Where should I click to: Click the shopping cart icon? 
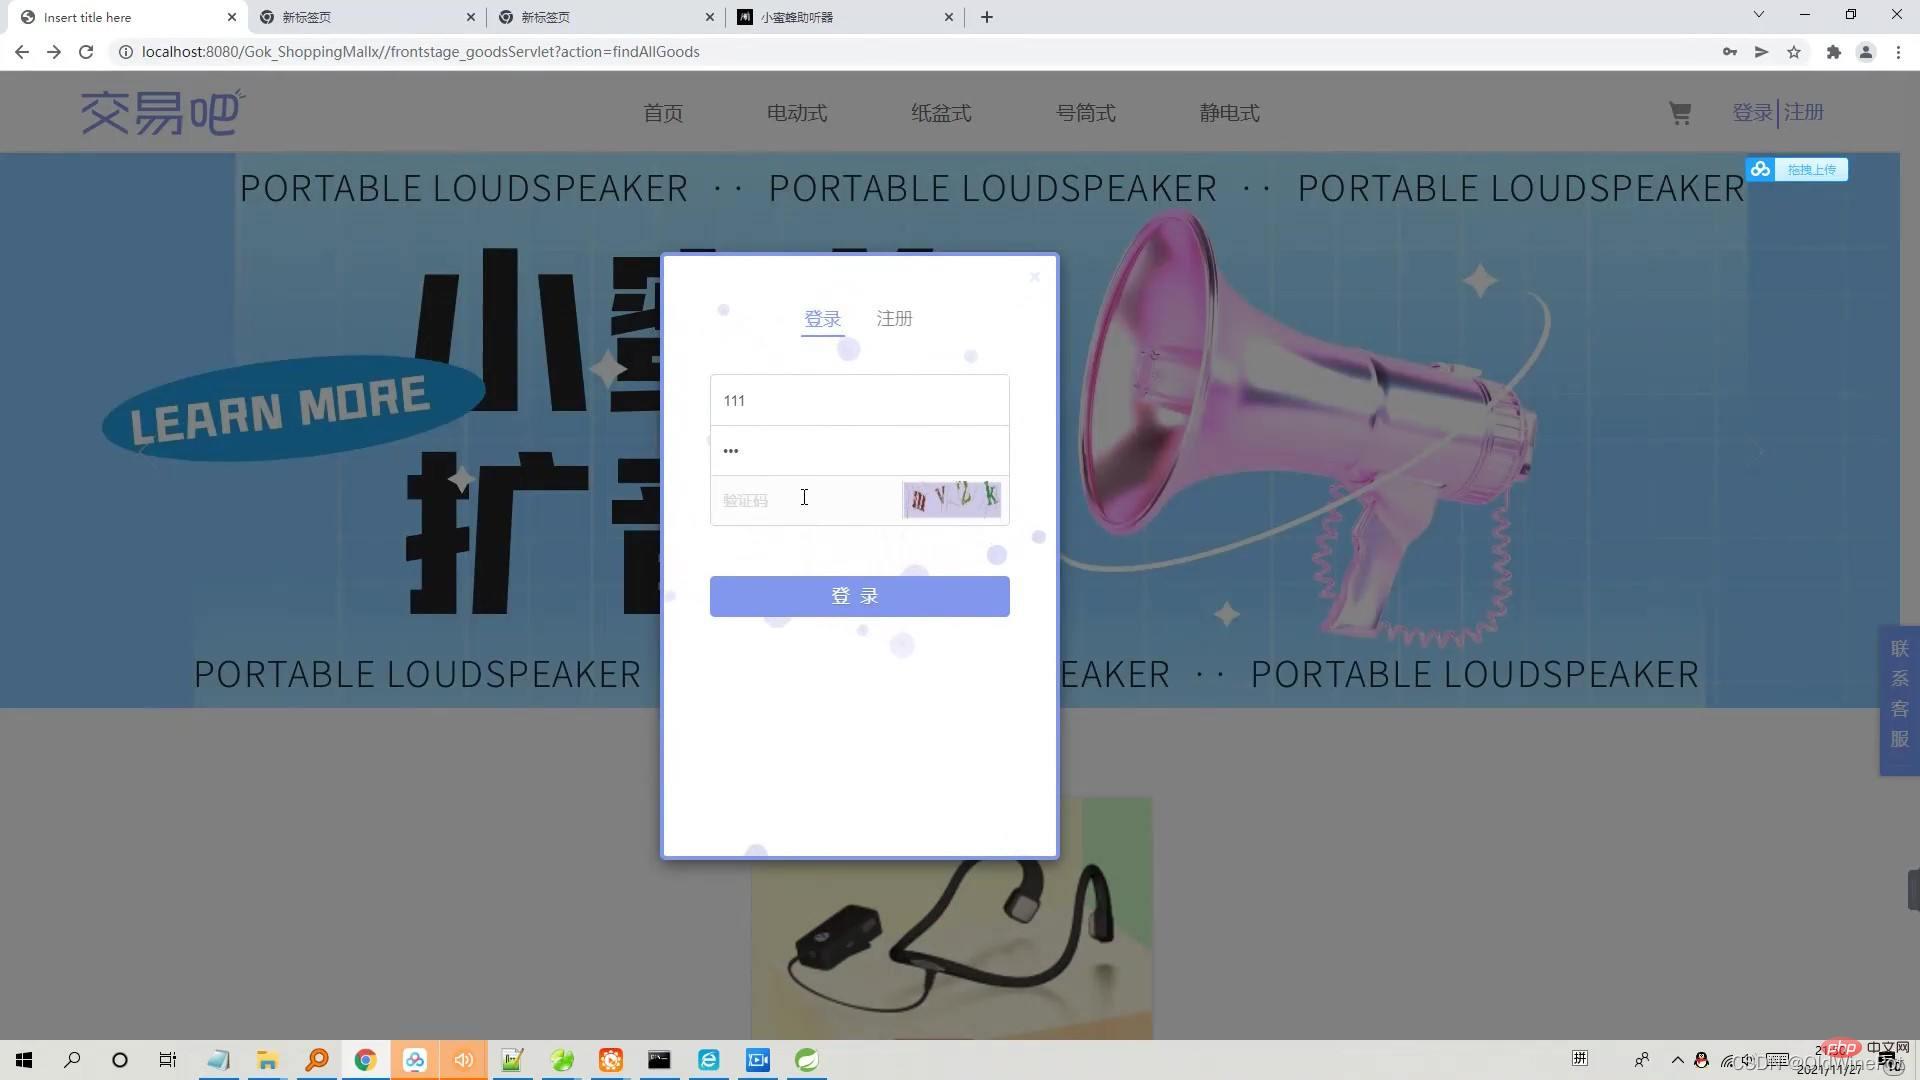(x=1680, y=111)
